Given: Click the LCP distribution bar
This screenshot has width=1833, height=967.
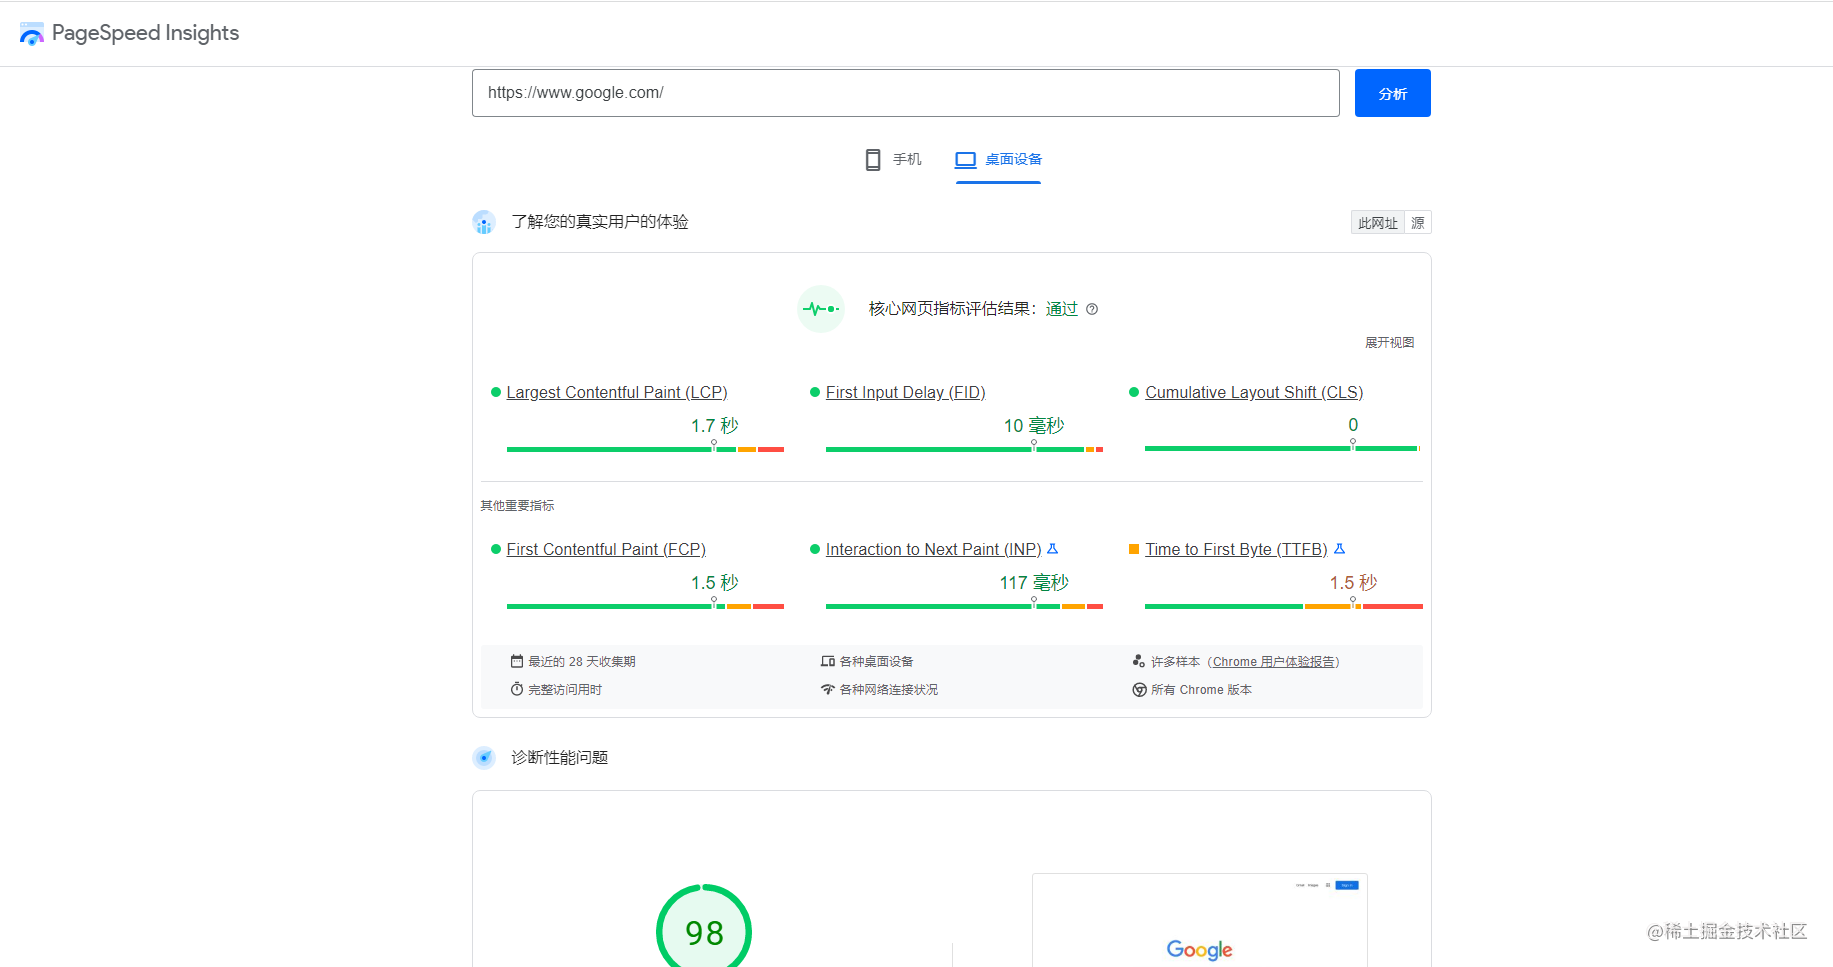Looking at the screenshot, I should click(645, 449).
